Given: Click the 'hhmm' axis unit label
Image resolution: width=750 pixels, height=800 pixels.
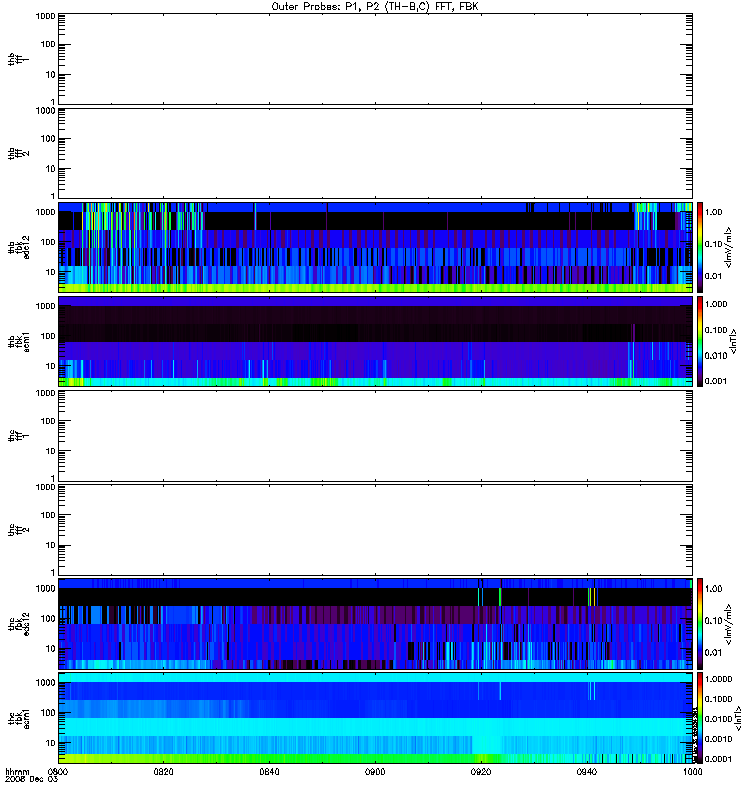Looking at the screenshot, I should coord(17,771).
